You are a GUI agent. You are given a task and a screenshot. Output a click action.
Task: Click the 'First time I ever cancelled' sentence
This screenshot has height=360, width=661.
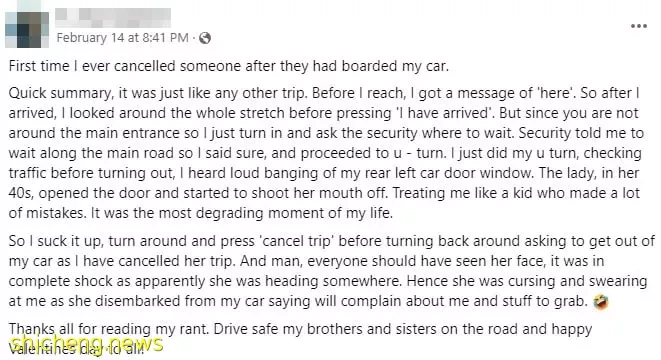click(228, 66)
